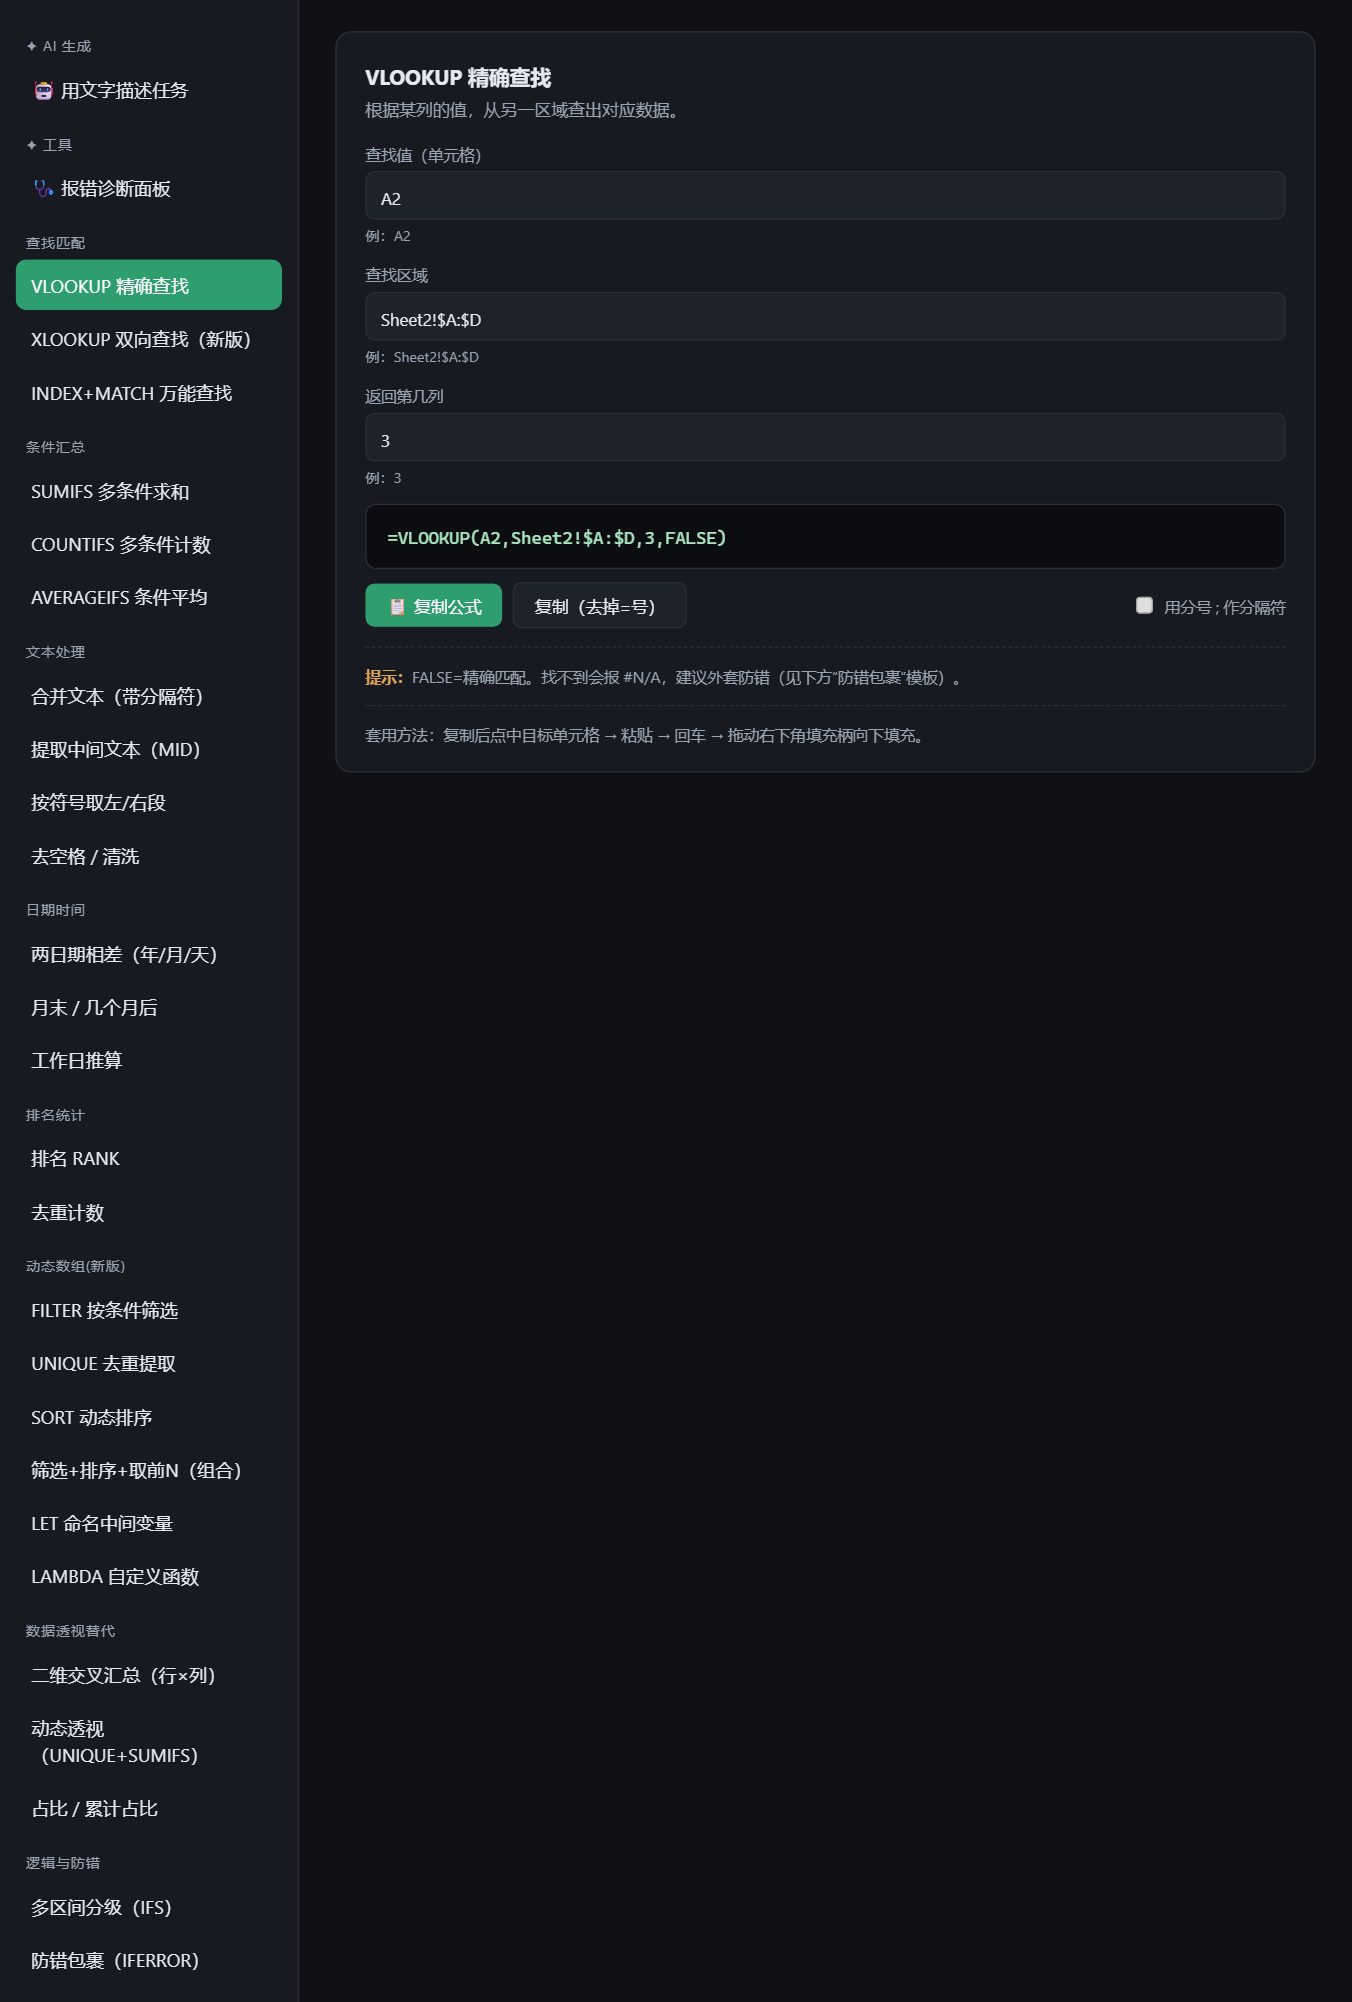Open 提取中间文本（MID）template
The image size is (1352, 2002).
pyautogui.click(x=149, y=750)
